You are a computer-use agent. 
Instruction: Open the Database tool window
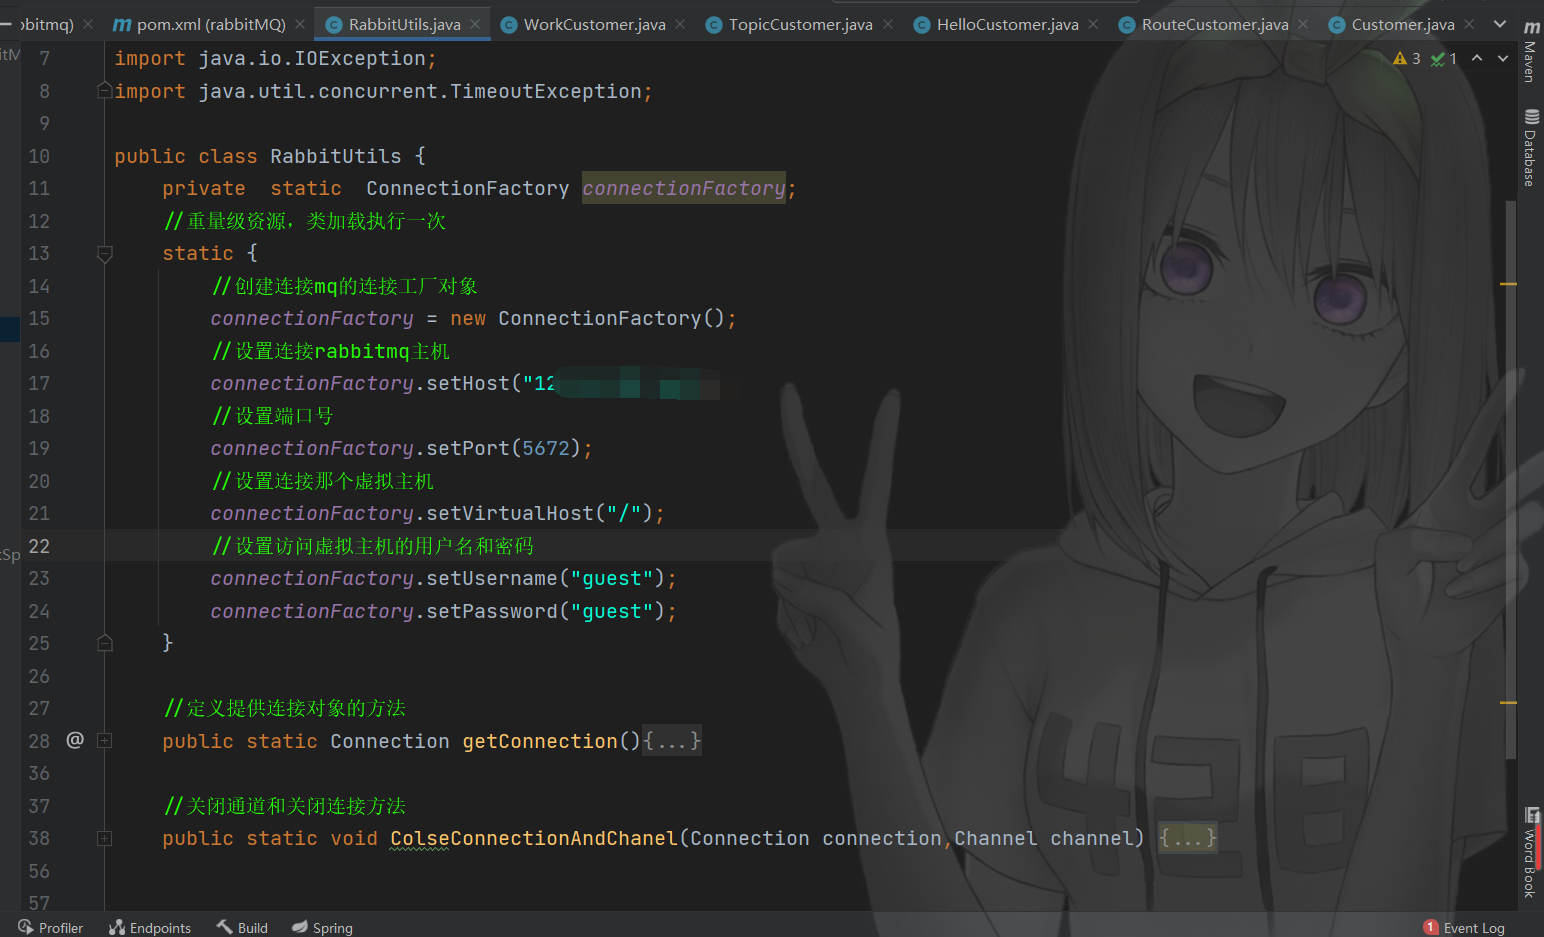(1531, 148)
